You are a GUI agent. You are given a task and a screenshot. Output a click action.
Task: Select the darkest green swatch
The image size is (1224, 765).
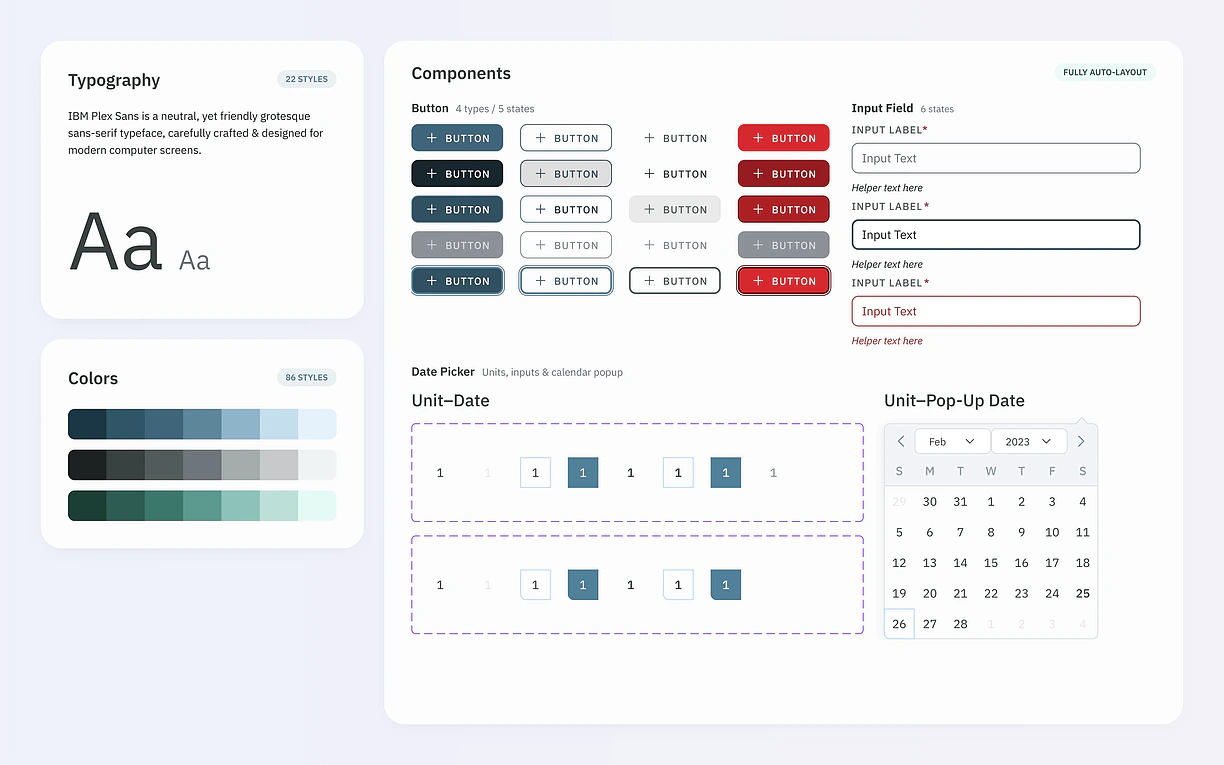pos(87,506)
